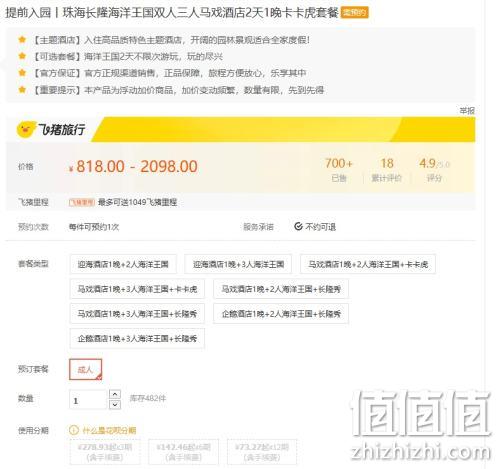The image size is (500, 469).
Task: Click the price range 818.00 - 2098.00
Action: [x=137, y=166]
